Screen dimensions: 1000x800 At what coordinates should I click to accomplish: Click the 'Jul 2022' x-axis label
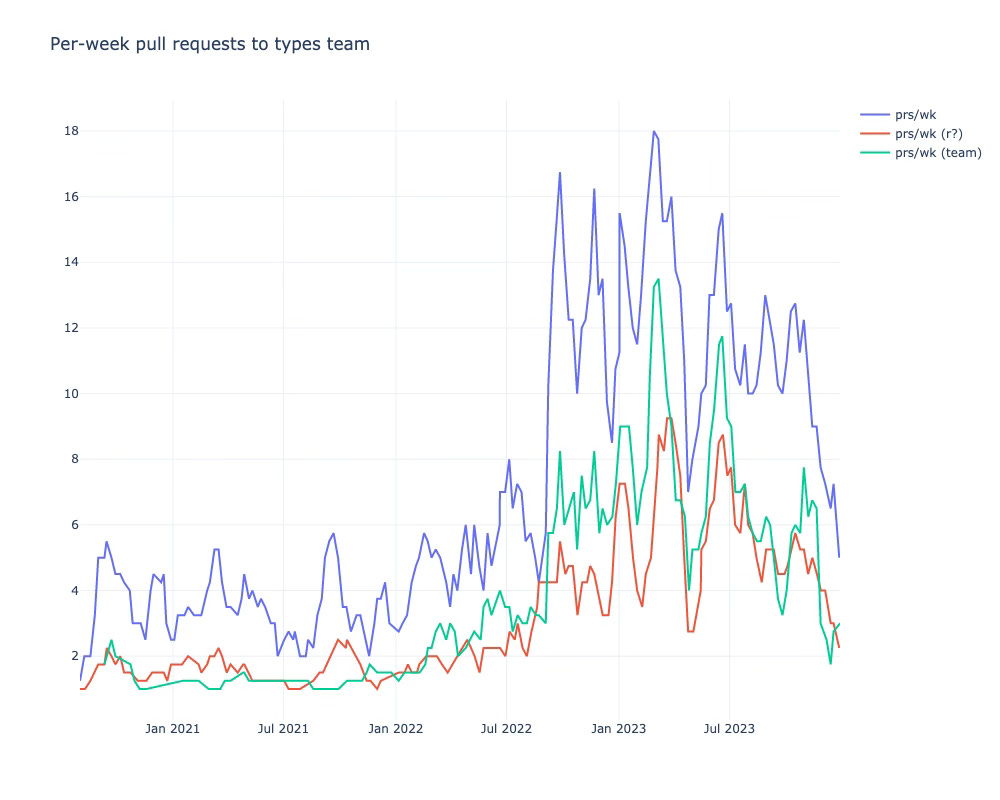coord(506,729)
